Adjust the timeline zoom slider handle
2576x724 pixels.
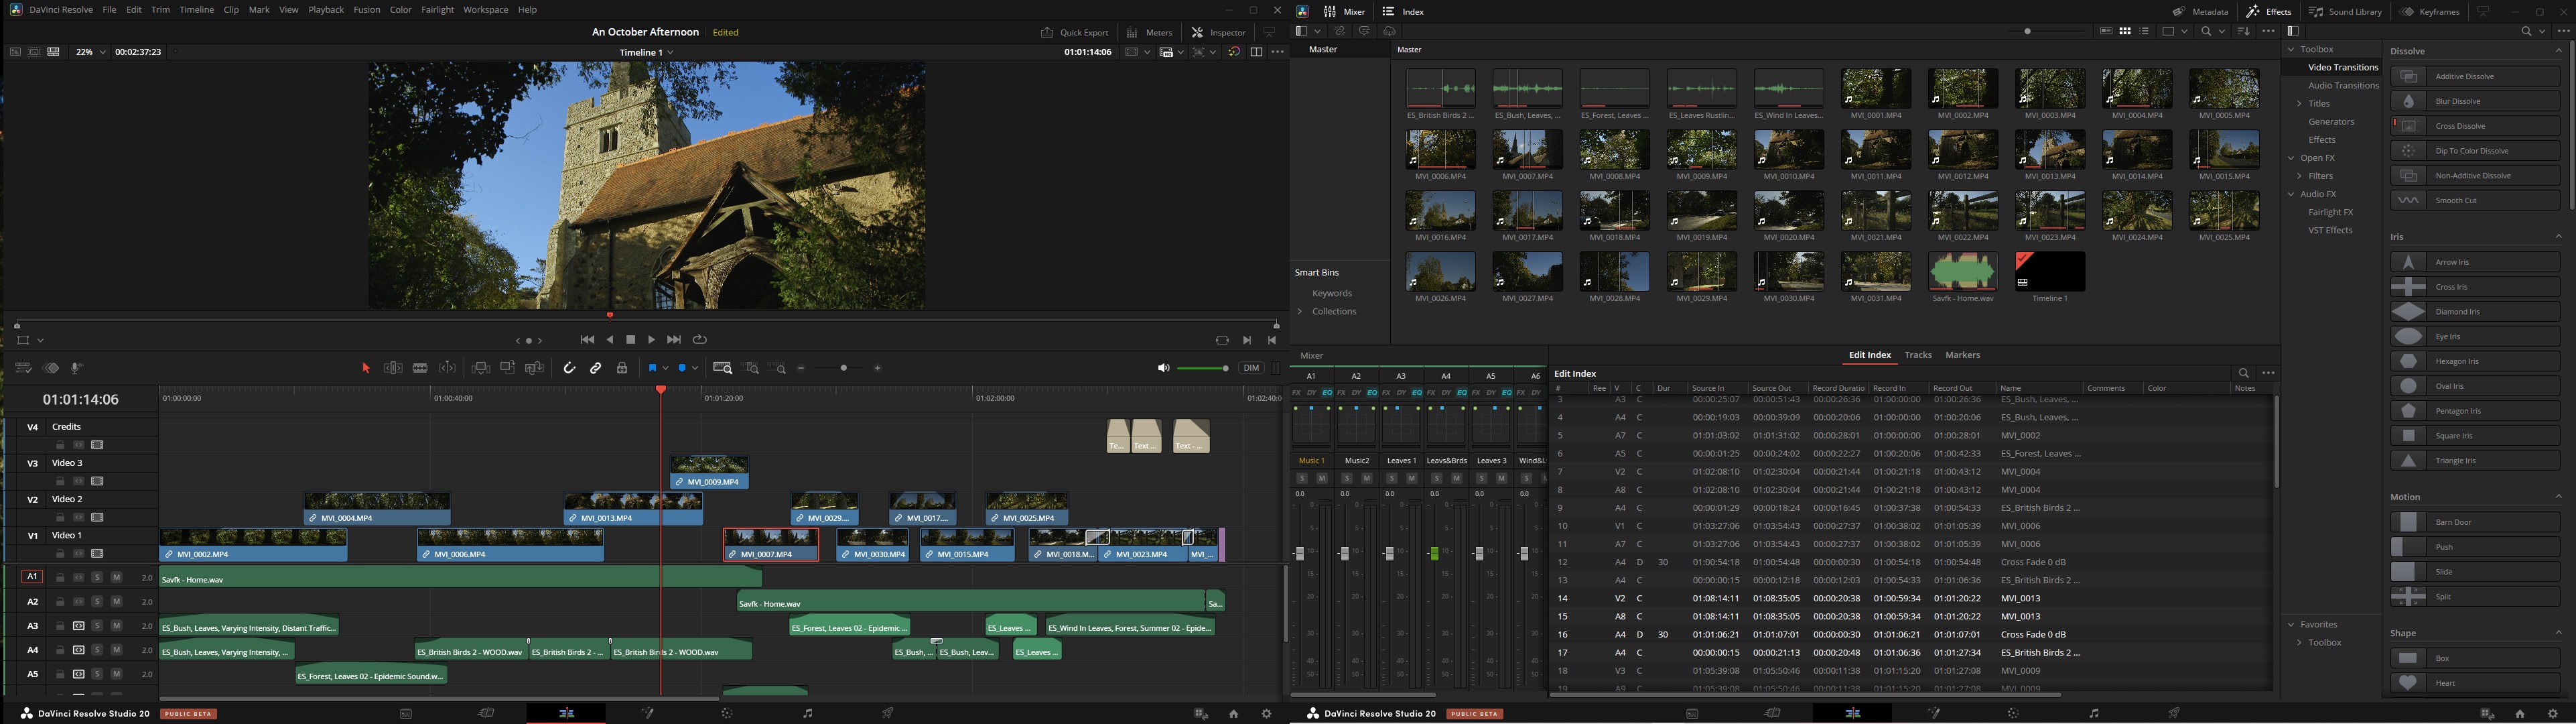pyautogui.click(x=845, y=369)
